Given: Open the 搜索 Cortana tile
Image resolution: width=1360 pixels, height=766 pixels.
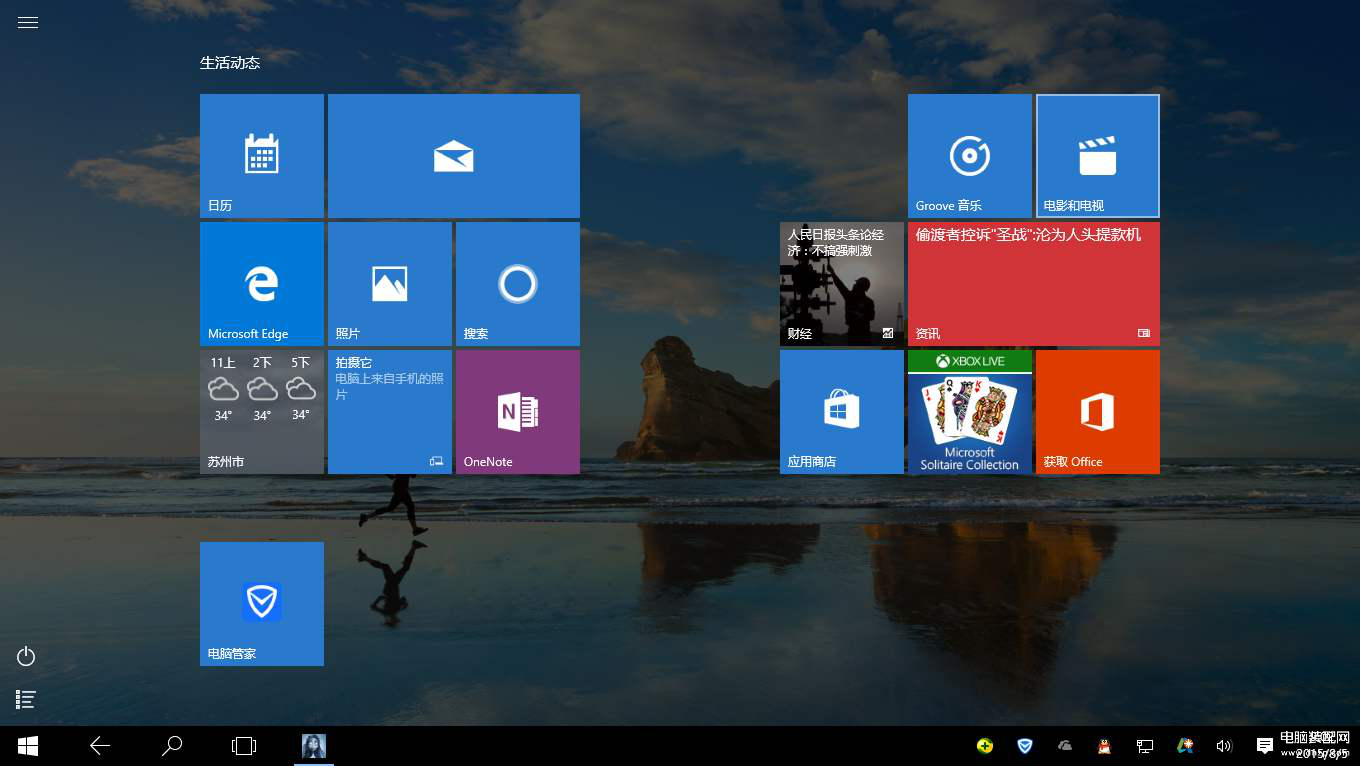Looking at the screenshot, I should tap(518, 284).
